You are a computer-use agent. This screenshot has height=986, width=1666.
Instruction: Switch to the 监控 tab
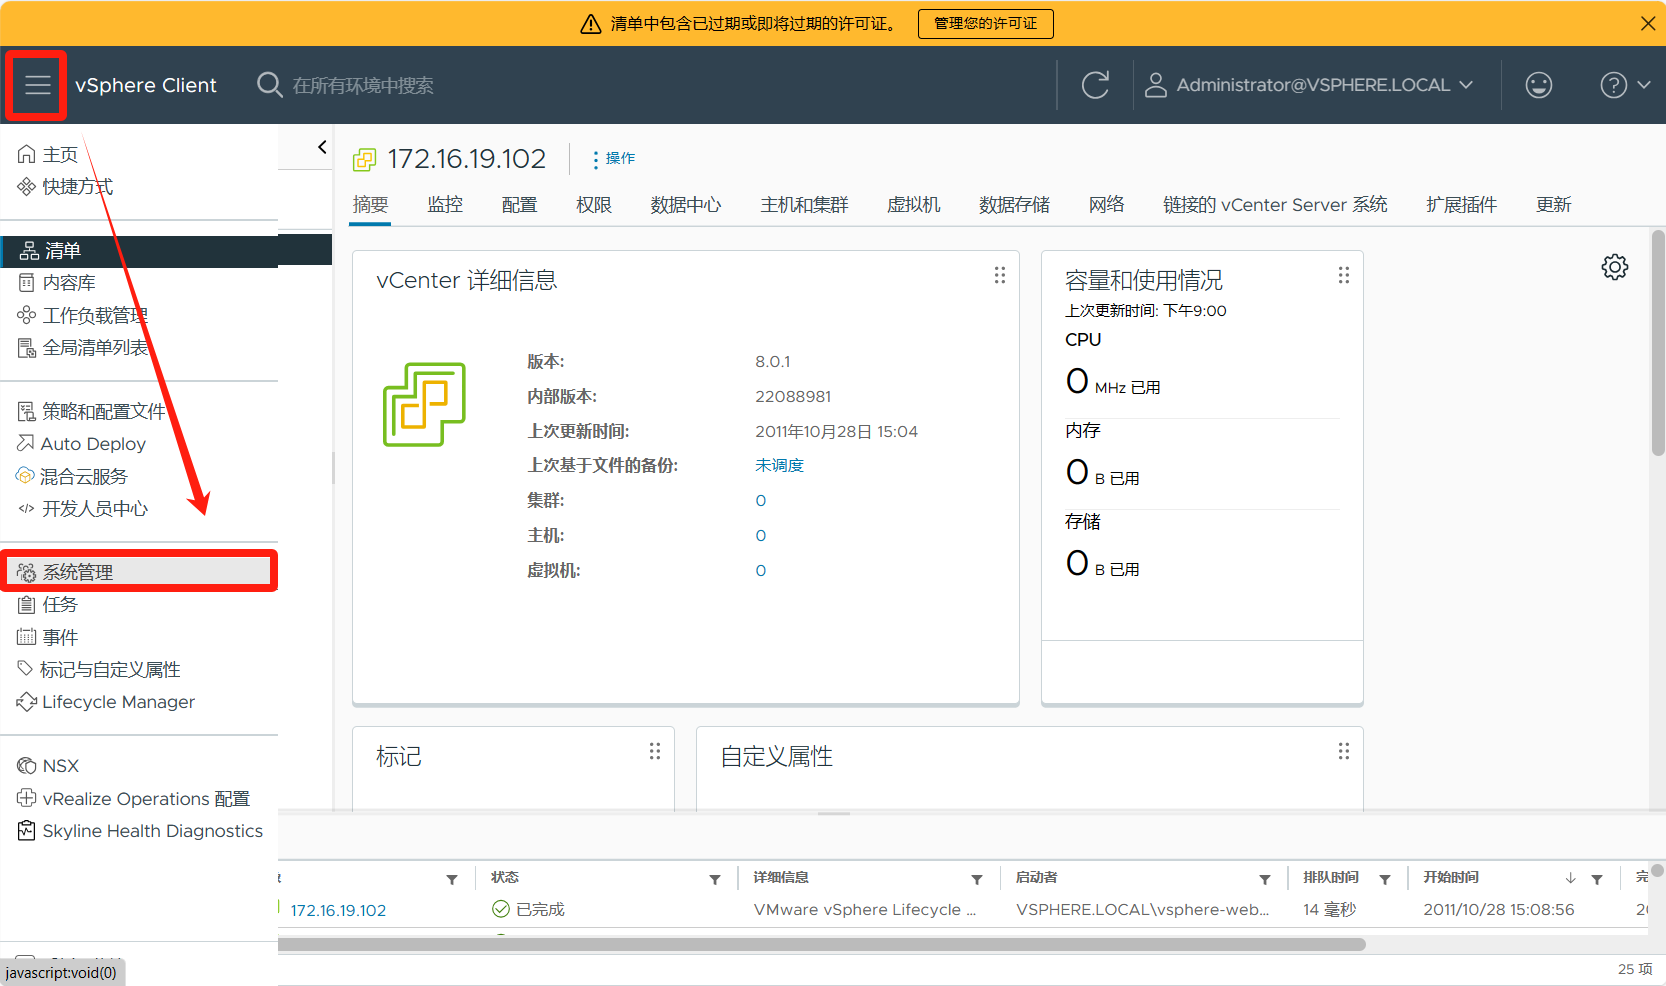(x=444, y=204)
